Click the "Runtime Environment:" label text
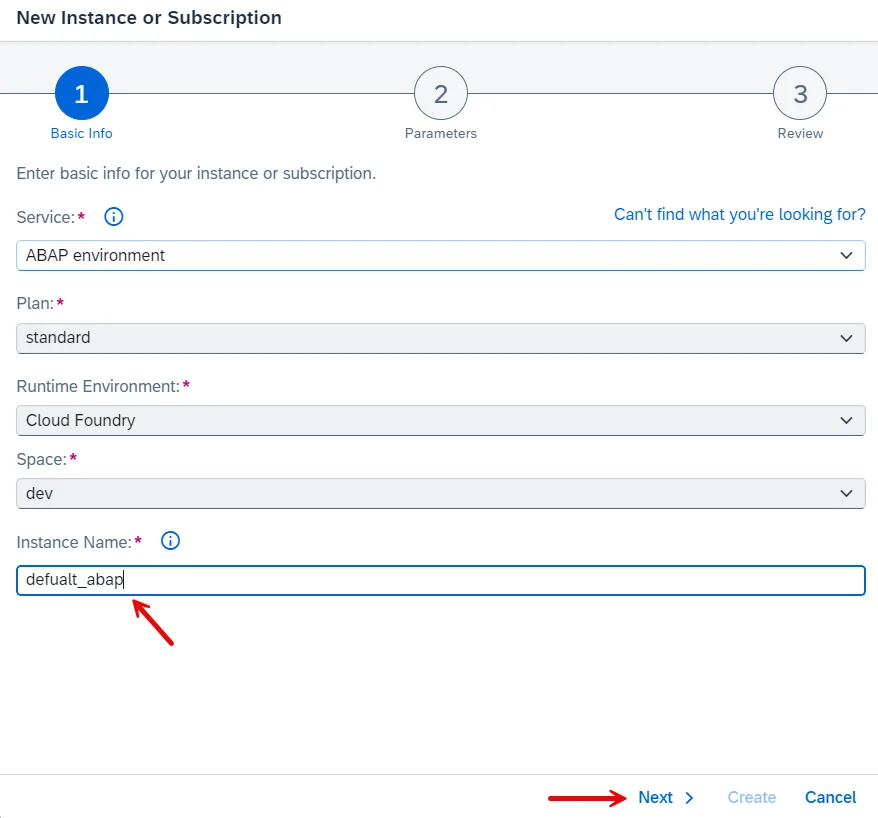 pos(98,386)
